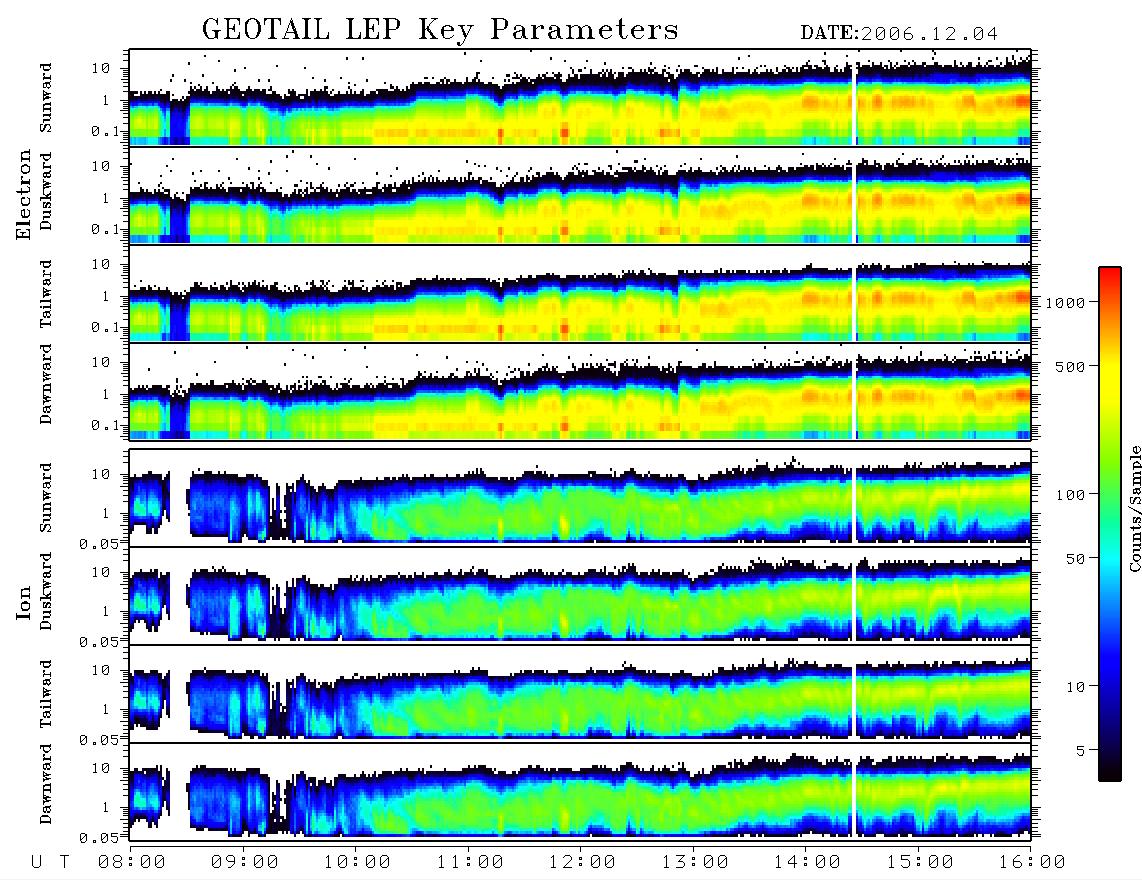Click the 1000 color bar tick label
This screenshot has width=1142, height=880.
point(1066,302)
